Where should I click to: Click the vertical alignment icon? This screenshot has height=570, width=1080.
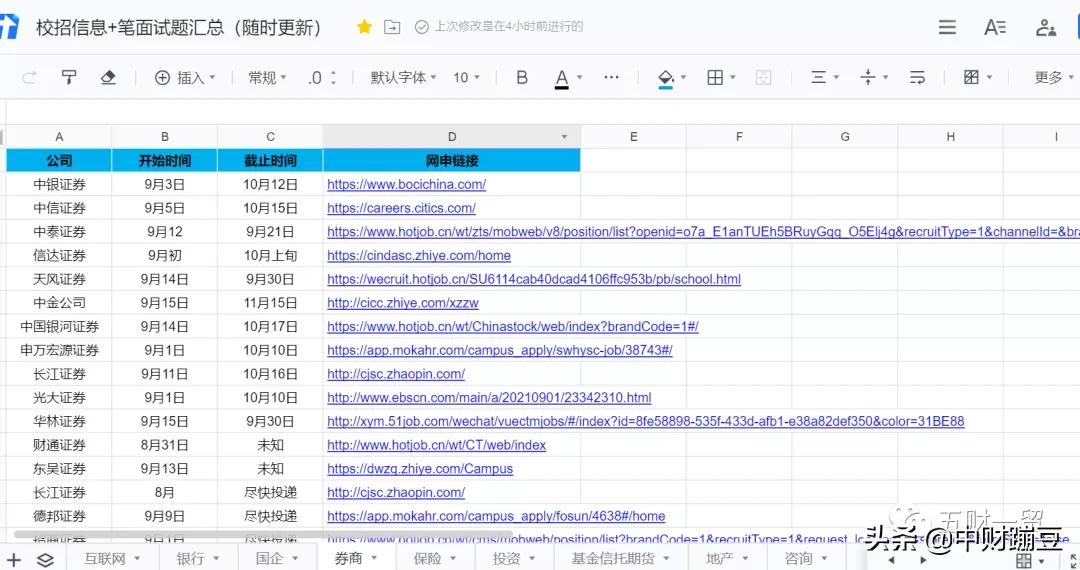pyautogui.click(x=868, y=77)
